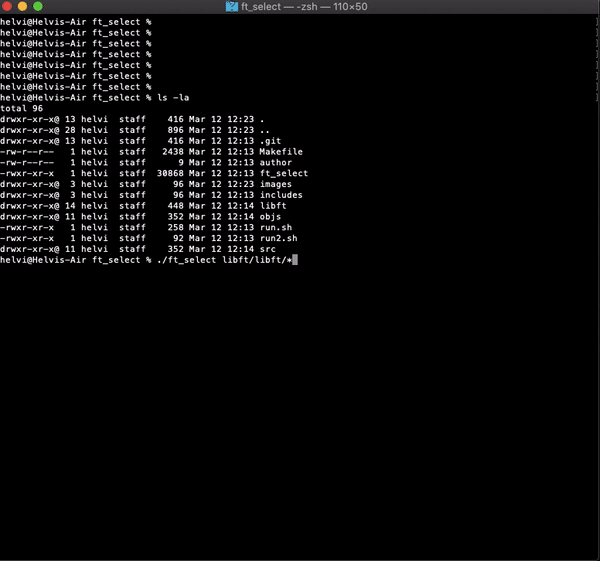Click the green zoom window button
The height and width of the screenshot is (561, 600).
click(38, 6)
